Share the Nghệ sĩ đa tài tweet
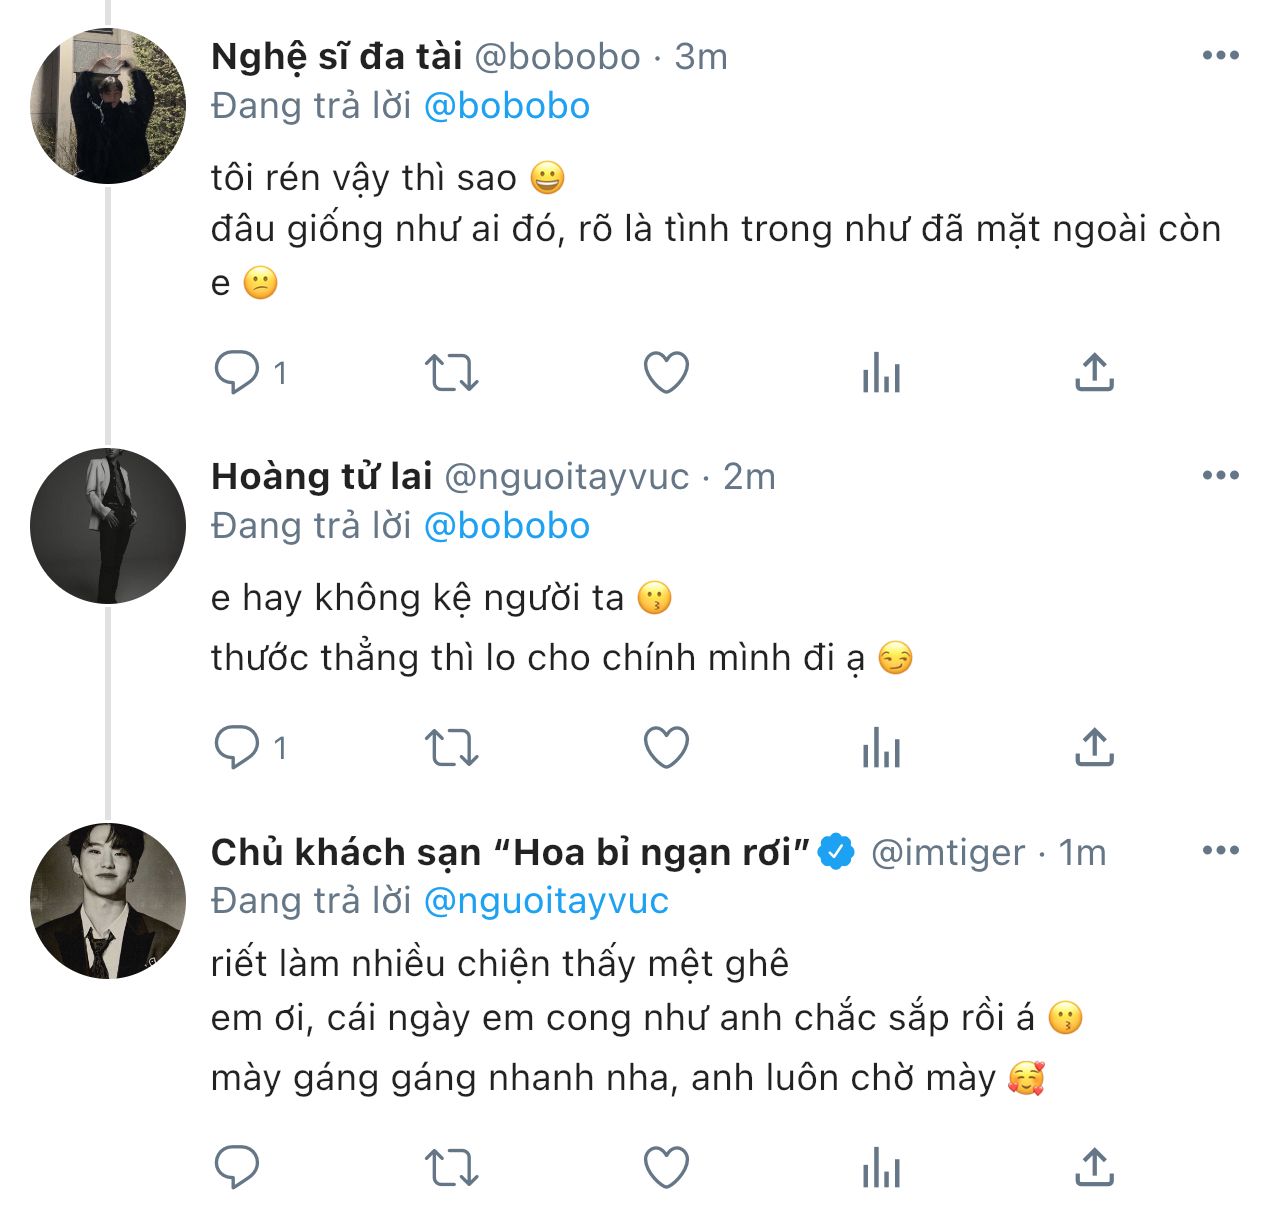Image resolution: width=1284 pixels, height=1213 pixels. [x=1095, y=373]
